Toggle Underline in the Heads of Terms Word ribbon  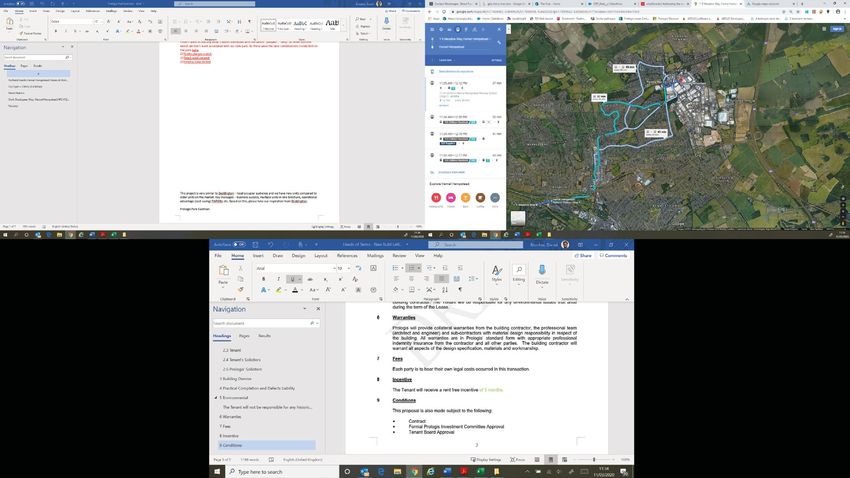point(292,279)
